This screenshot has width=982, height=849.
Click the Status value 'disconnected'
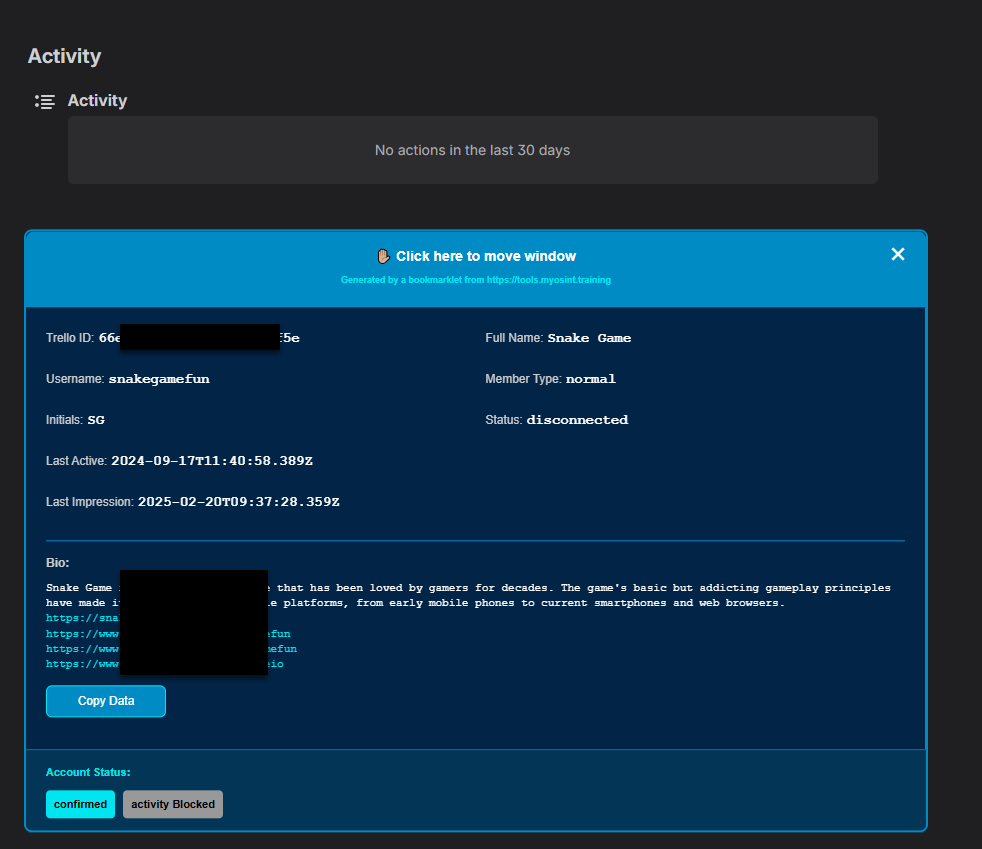[x=577, y=420]
